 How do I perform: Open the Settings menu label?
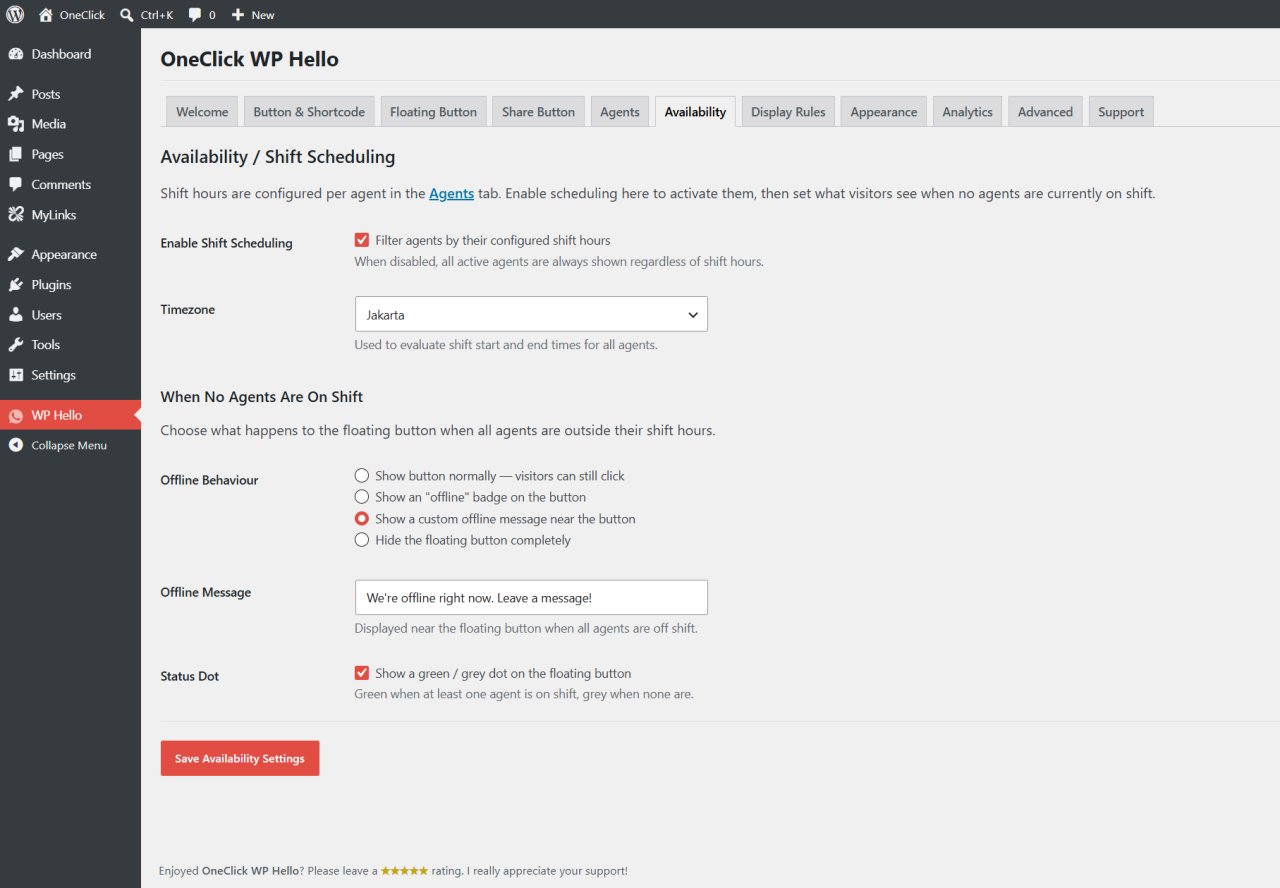pyautogui.click(x=53, y=375)
